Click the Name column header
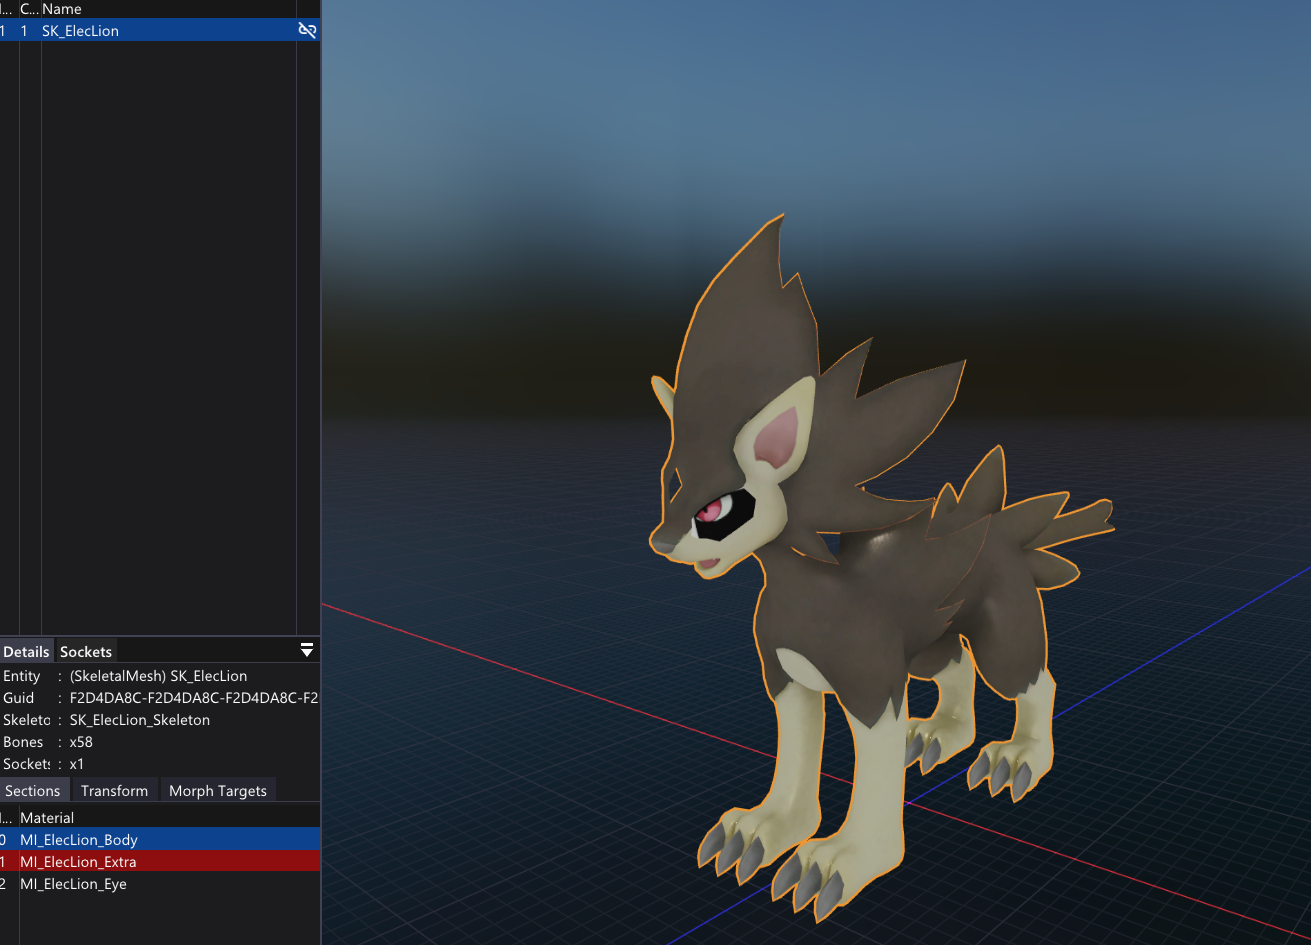Screen dimensions: 1311x945 click(62, 9)
